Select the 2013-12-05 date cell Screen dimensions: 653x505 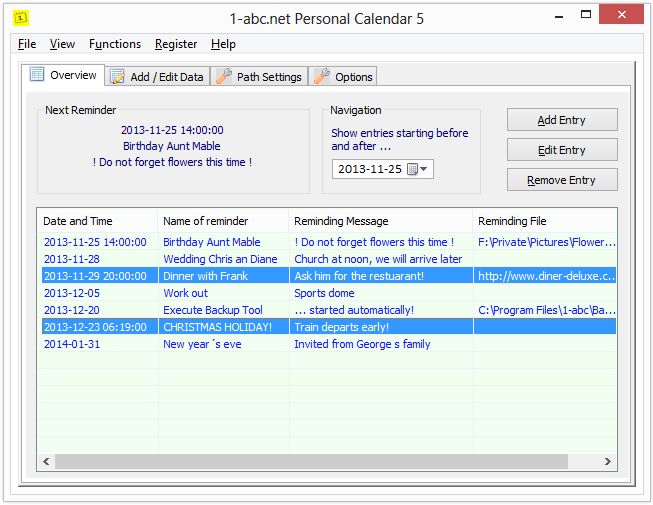(72, 293)
